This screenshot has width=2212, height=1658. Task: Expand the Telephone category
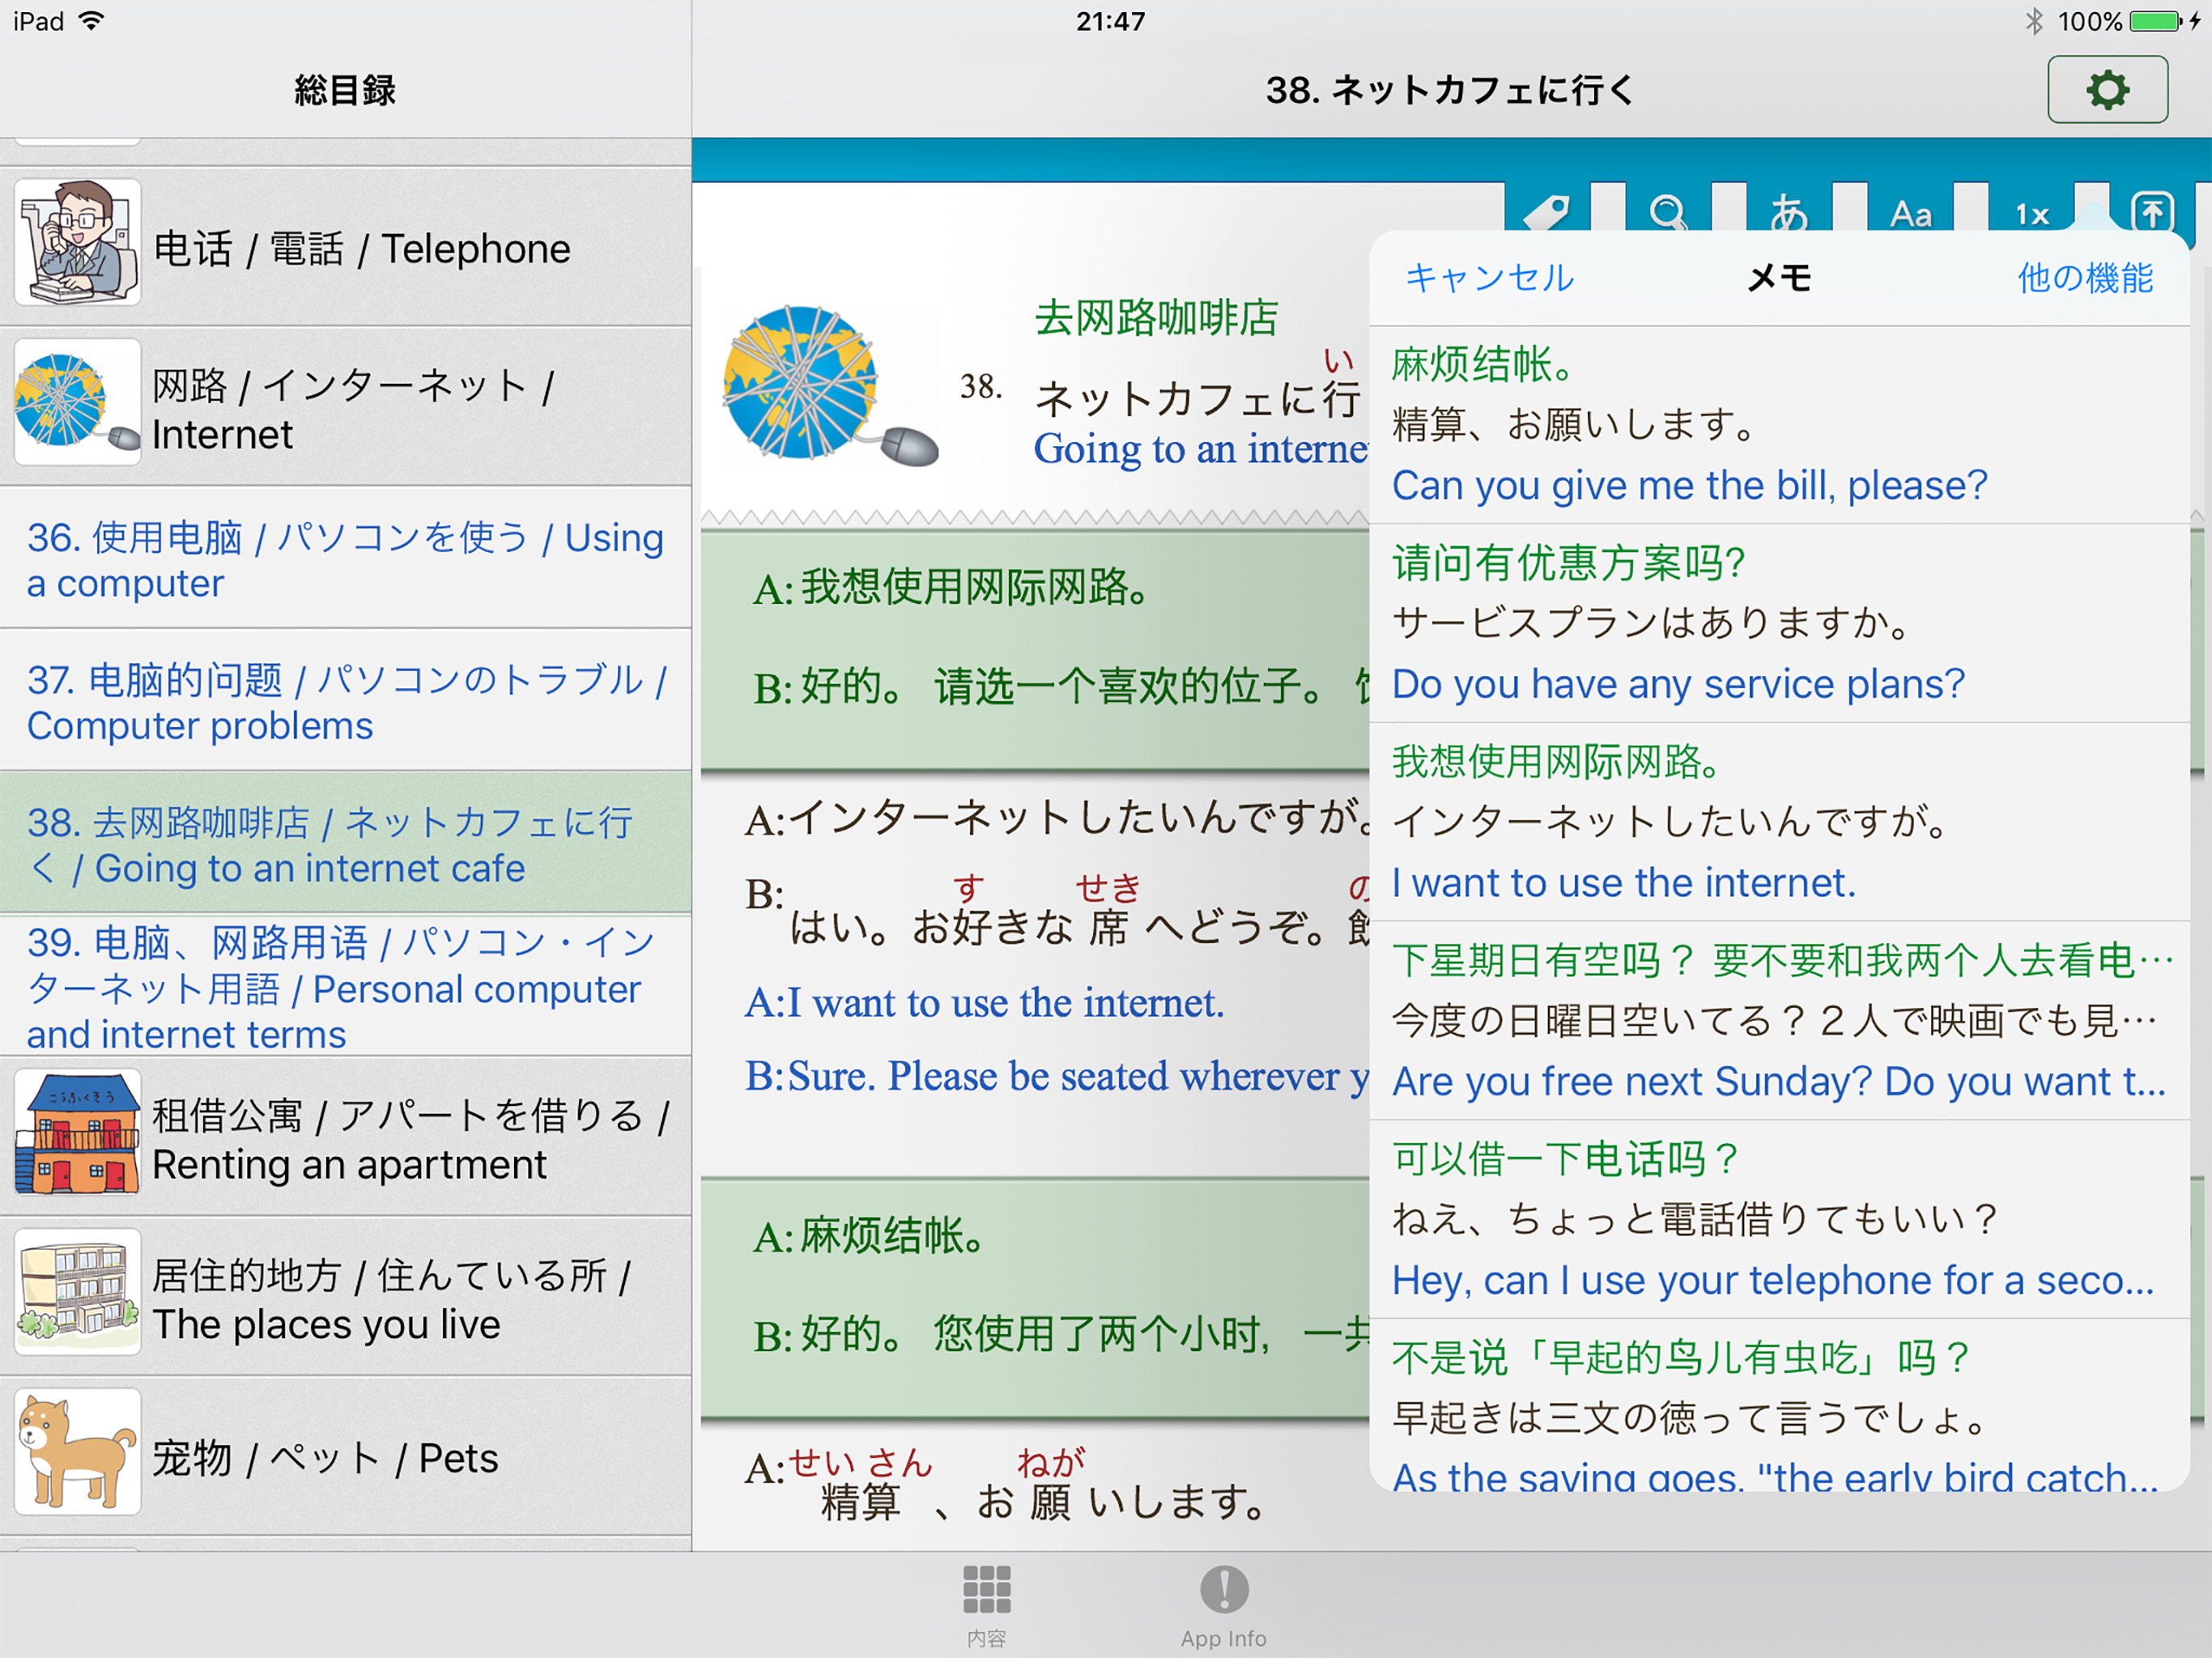coord(345,247)
